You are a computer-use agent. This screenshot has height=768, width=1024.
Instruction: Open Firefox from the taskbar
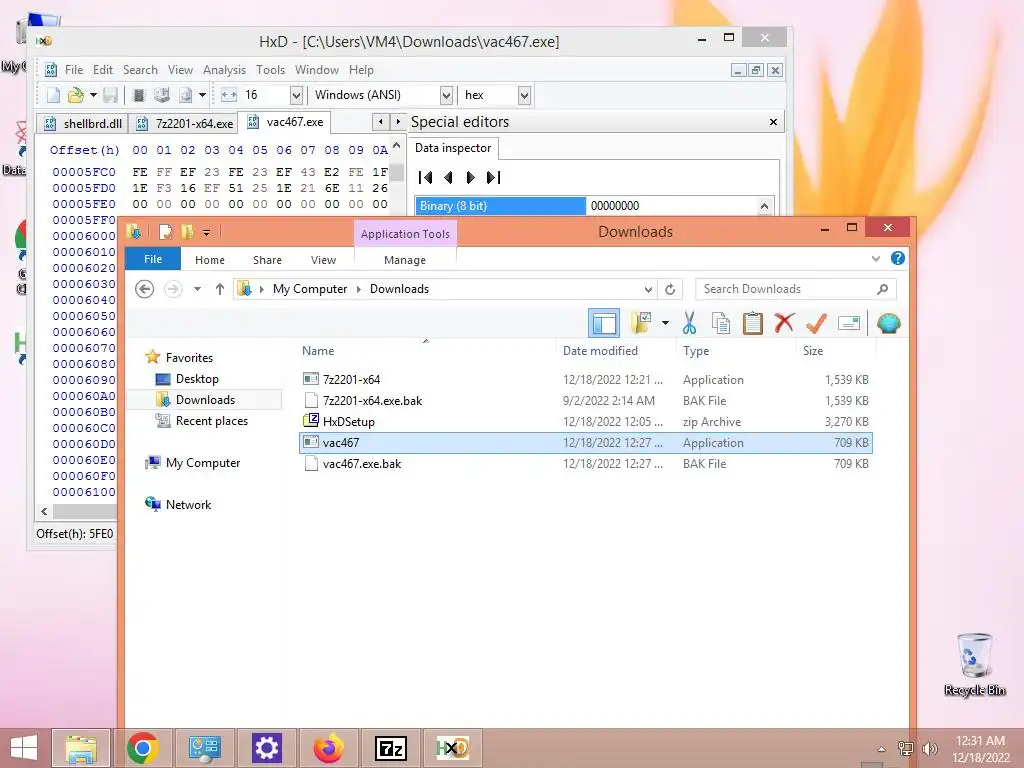tap(328, 748)
